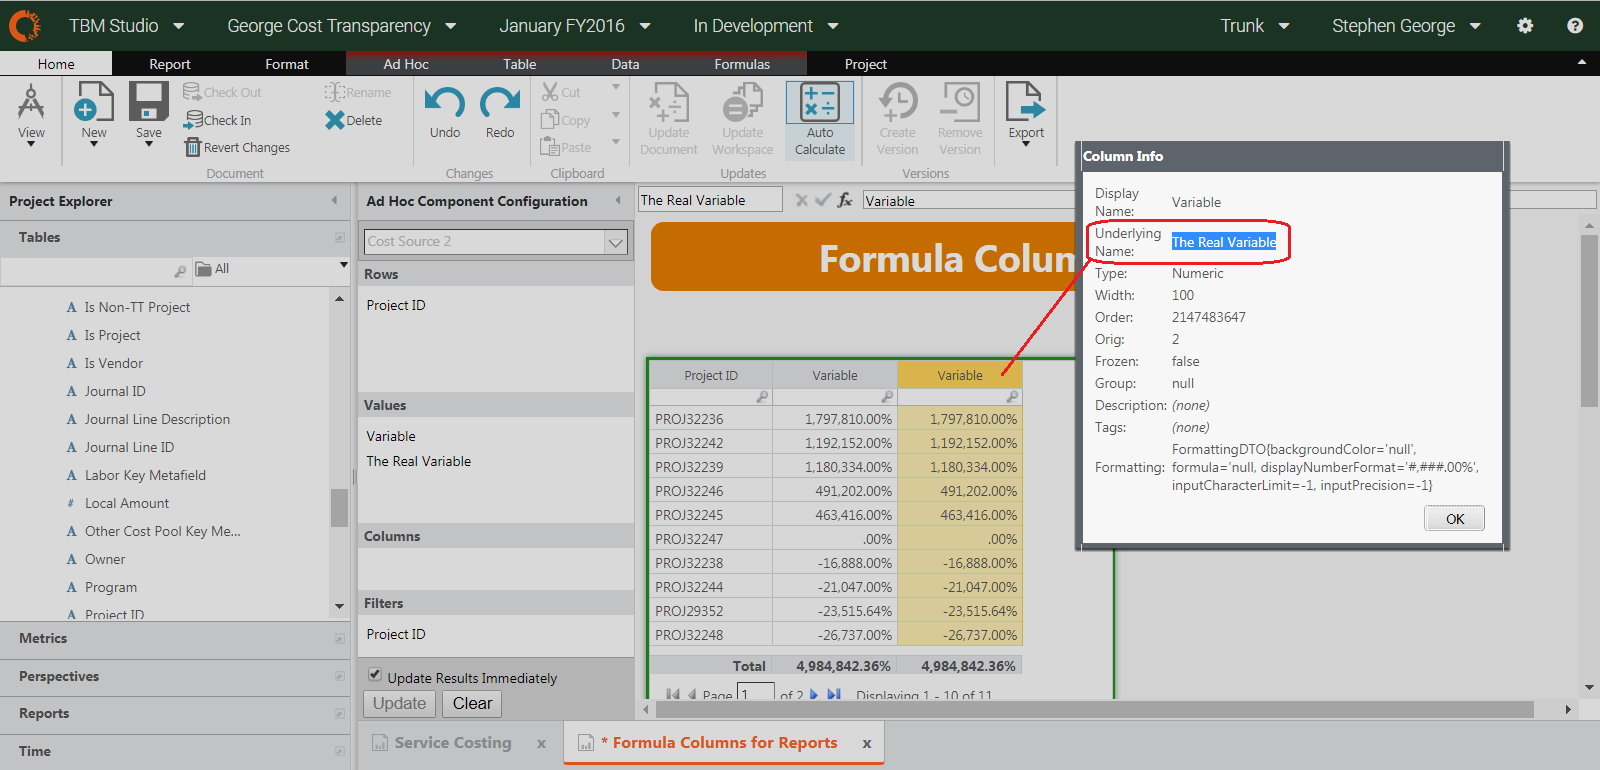Click the Save document icon
This screenshot has width=1600, height=770.
coord(148,103)
